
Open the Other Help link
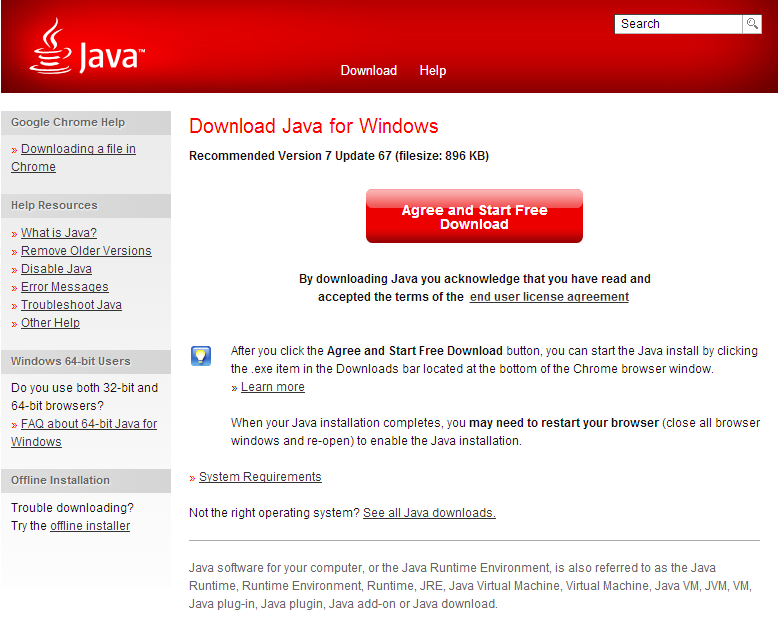coord(50,322)
